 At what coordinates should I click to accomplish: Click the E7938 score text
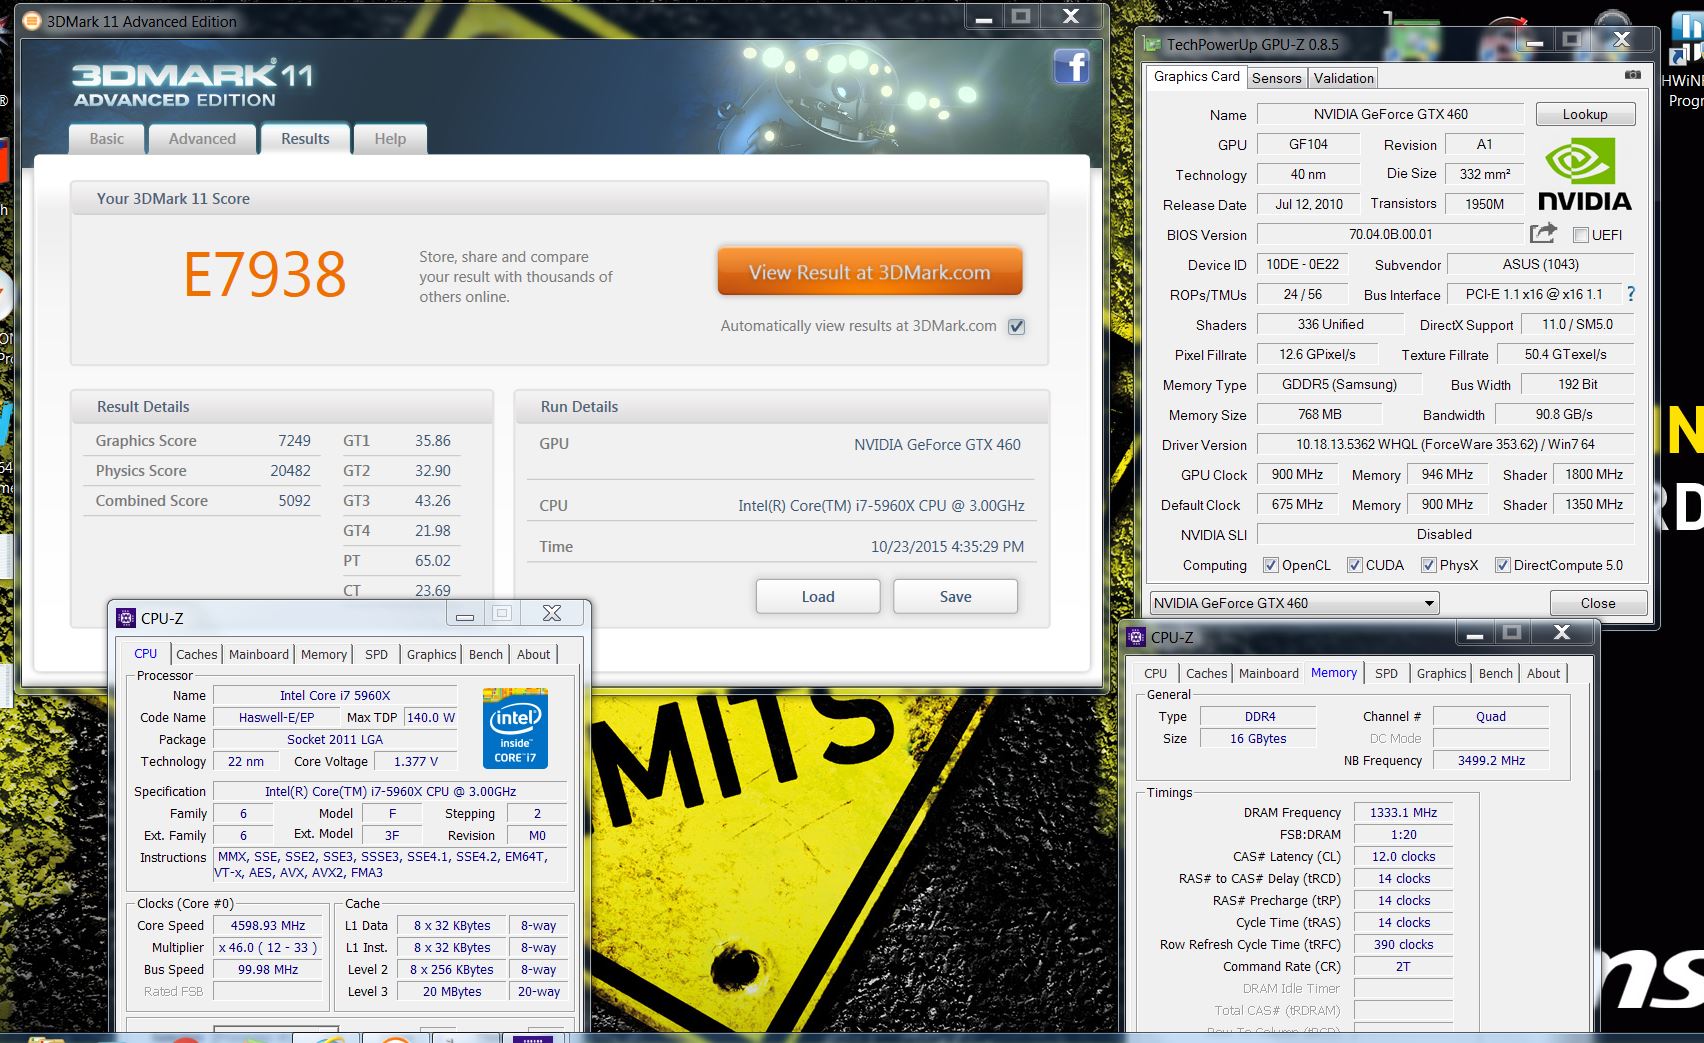click(265, 275)
